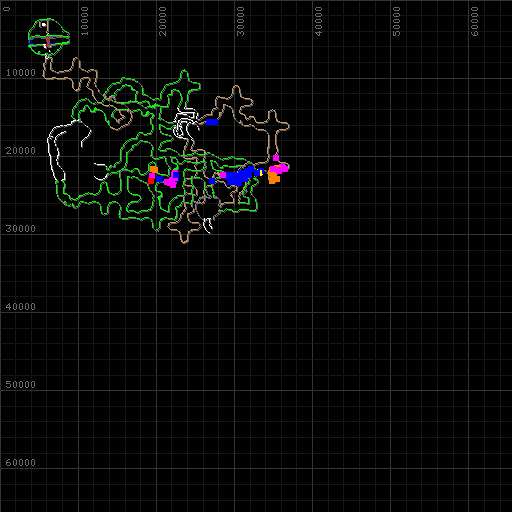Select the orange block above the red block

coord(153,170)
